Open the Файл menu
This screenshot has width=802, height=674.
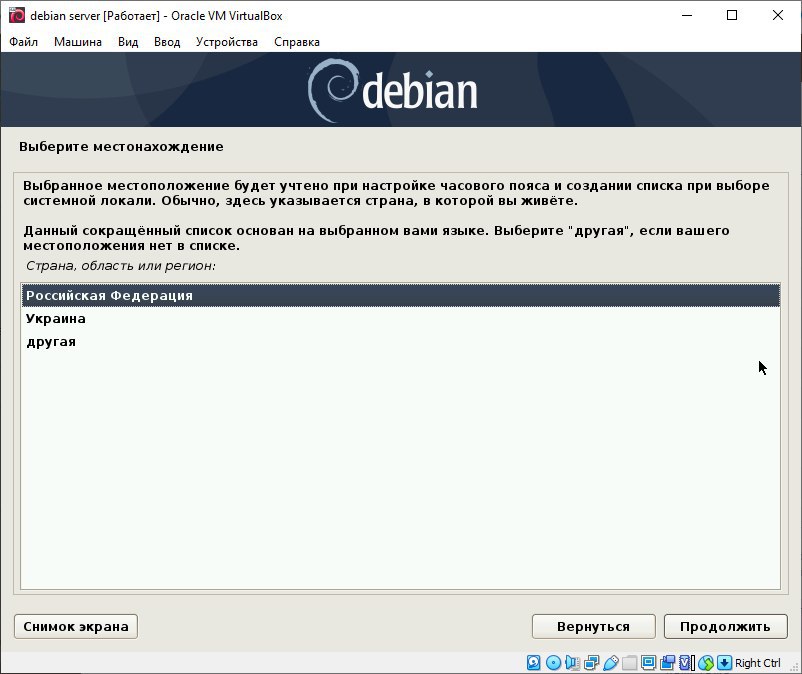(24, 42)
